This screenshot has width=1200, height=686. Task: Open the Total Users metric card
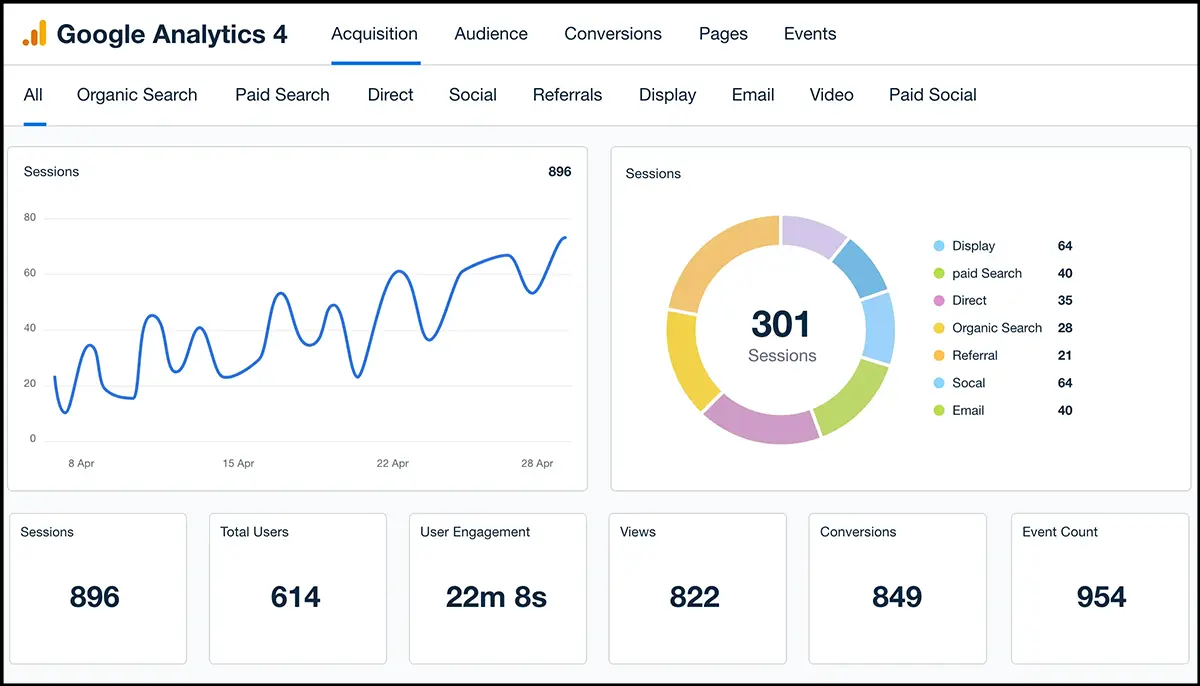tap(297, 588)
